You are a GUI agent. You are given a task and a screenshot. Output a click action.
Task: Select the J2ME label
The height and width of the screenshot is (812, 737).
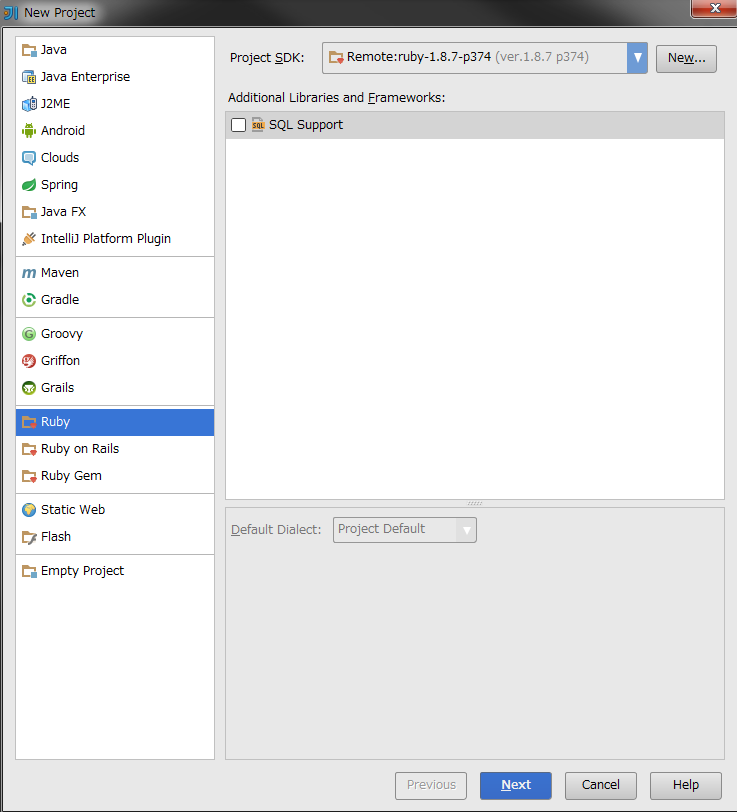(x=55, y=104)
